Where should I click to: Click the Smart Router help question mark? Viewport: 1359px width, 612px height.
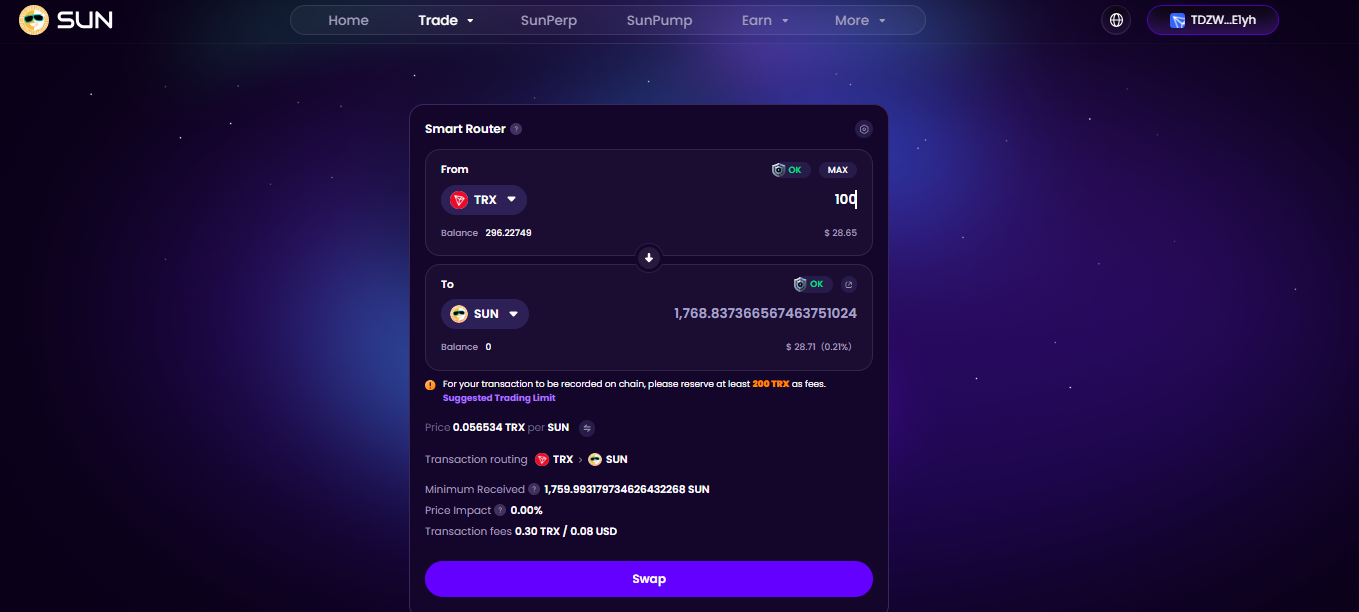pyautogui.click(x=516, y=129)
